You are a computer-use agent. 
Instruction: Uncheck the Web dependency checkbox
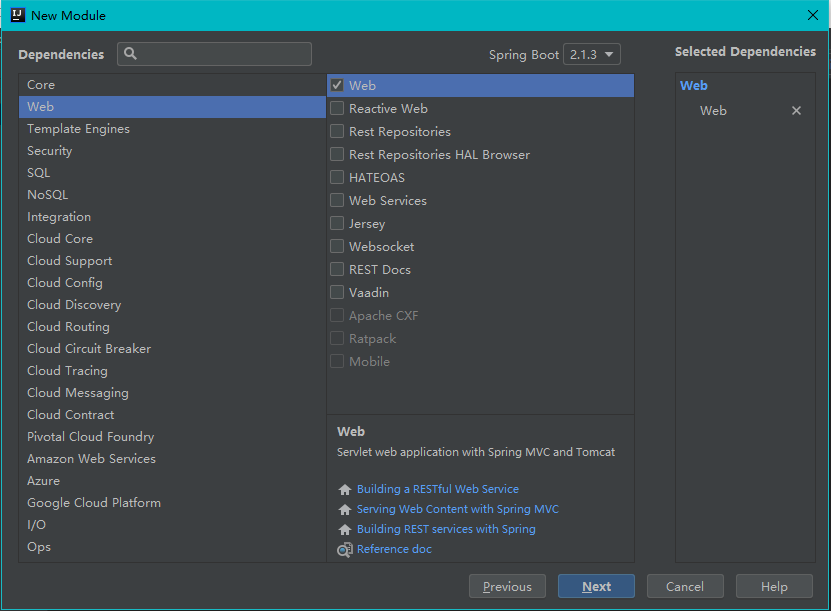337,85
